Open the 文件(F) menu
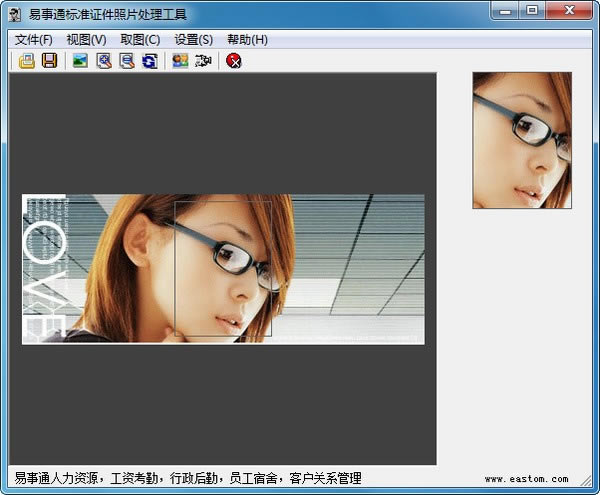This screenshot has height=495, width=600. (x=34, y=40)
